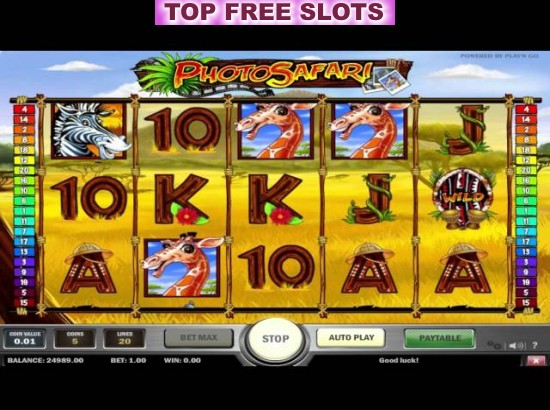
Task: Select payline 15 marker on right side
Action: click(526, 302)
